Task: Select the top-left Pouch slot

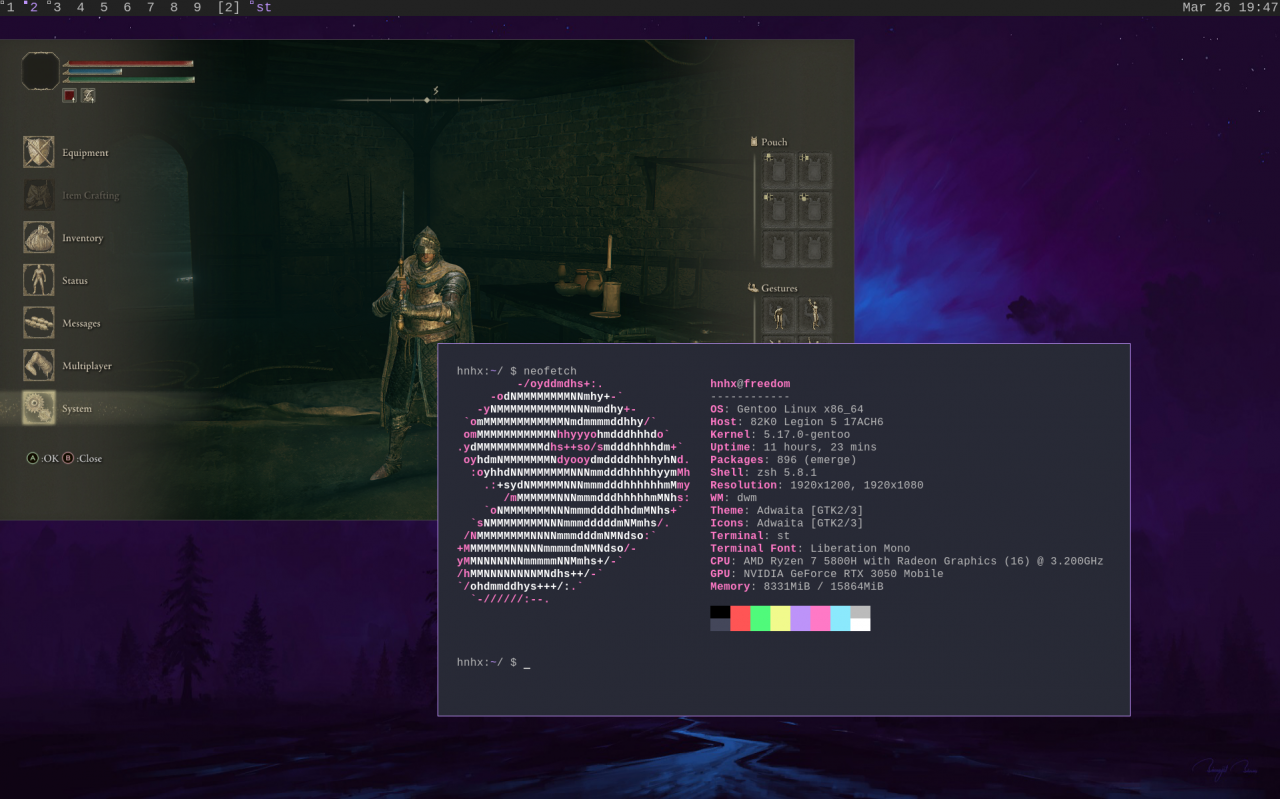Action: click(x=778, y=170)
